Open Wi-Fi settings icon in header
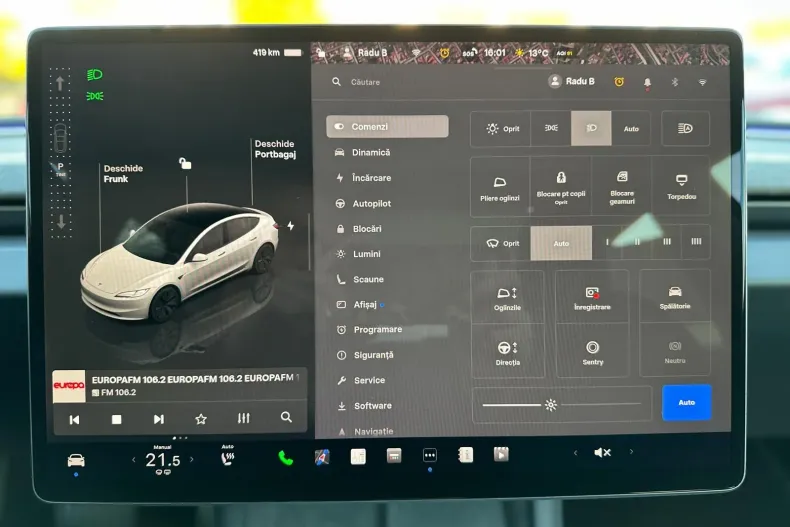The width and height of the screenshot is (790, 527). (x=702, y=82)
